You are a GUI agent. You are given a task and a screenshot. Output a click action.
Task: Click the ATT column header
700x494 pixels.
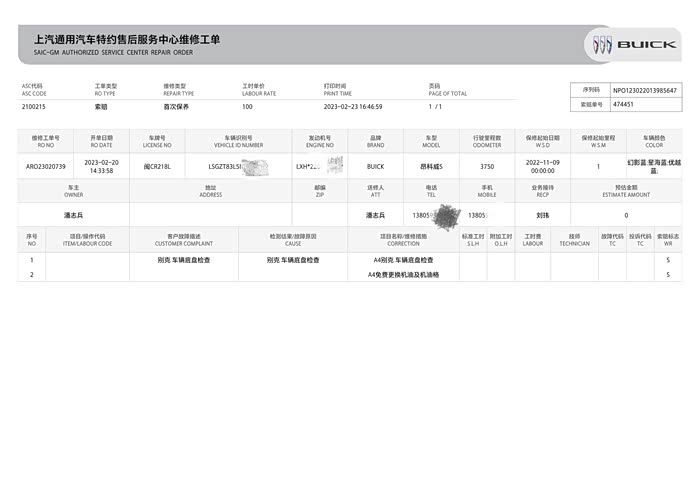point(375,191)
